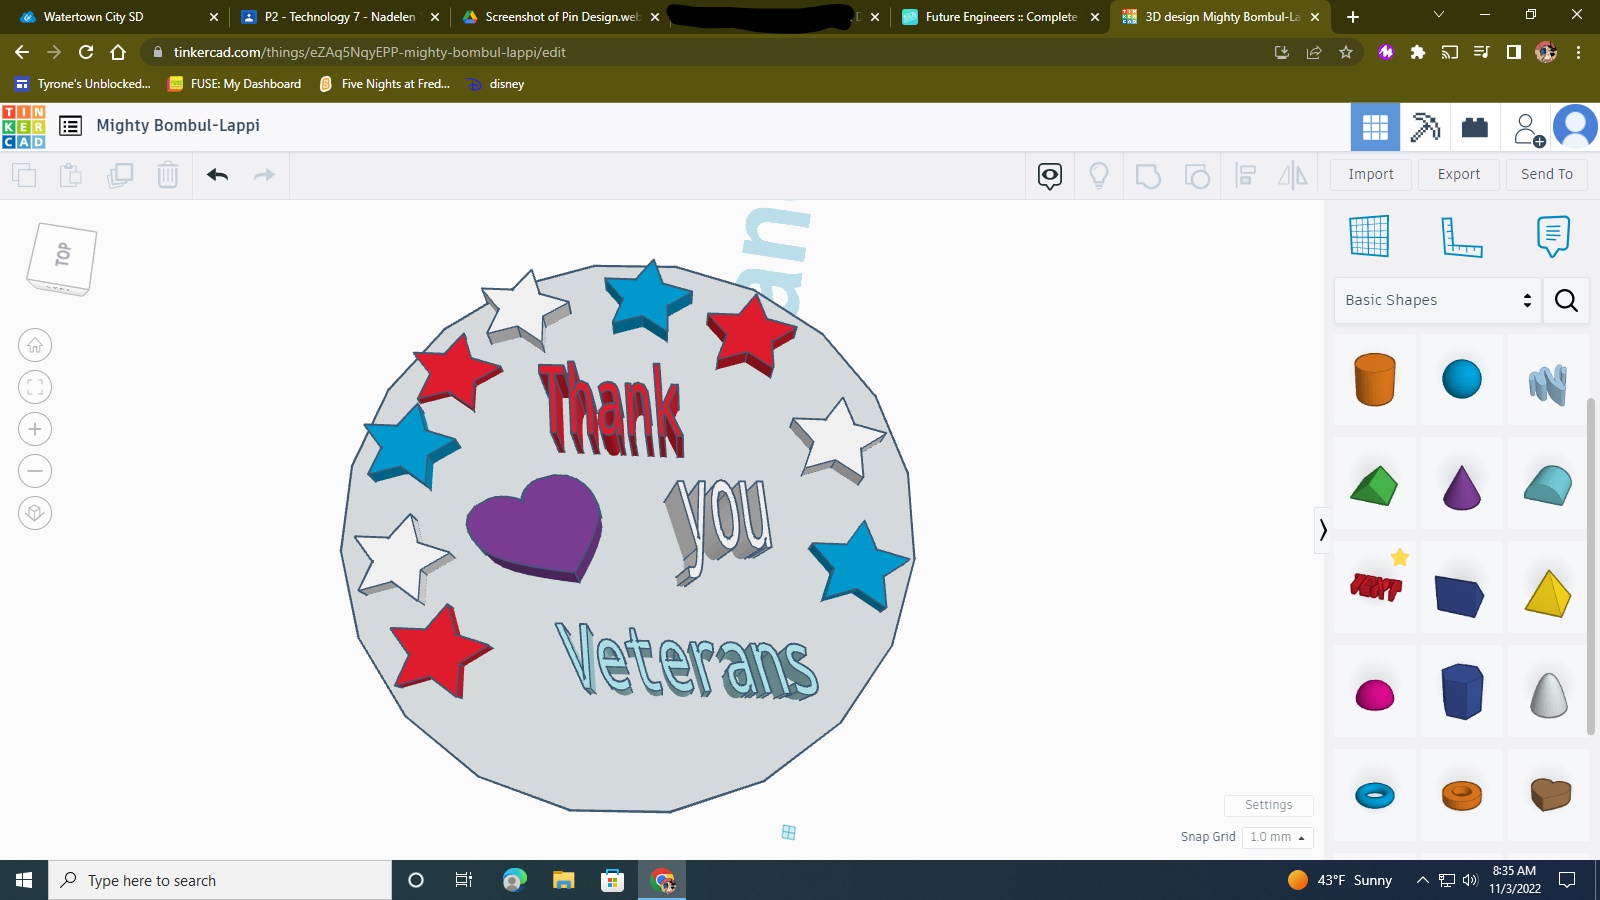
Task: Select the Workplane tool icon
Action: pyautogui.click(x=1369, y=236)
